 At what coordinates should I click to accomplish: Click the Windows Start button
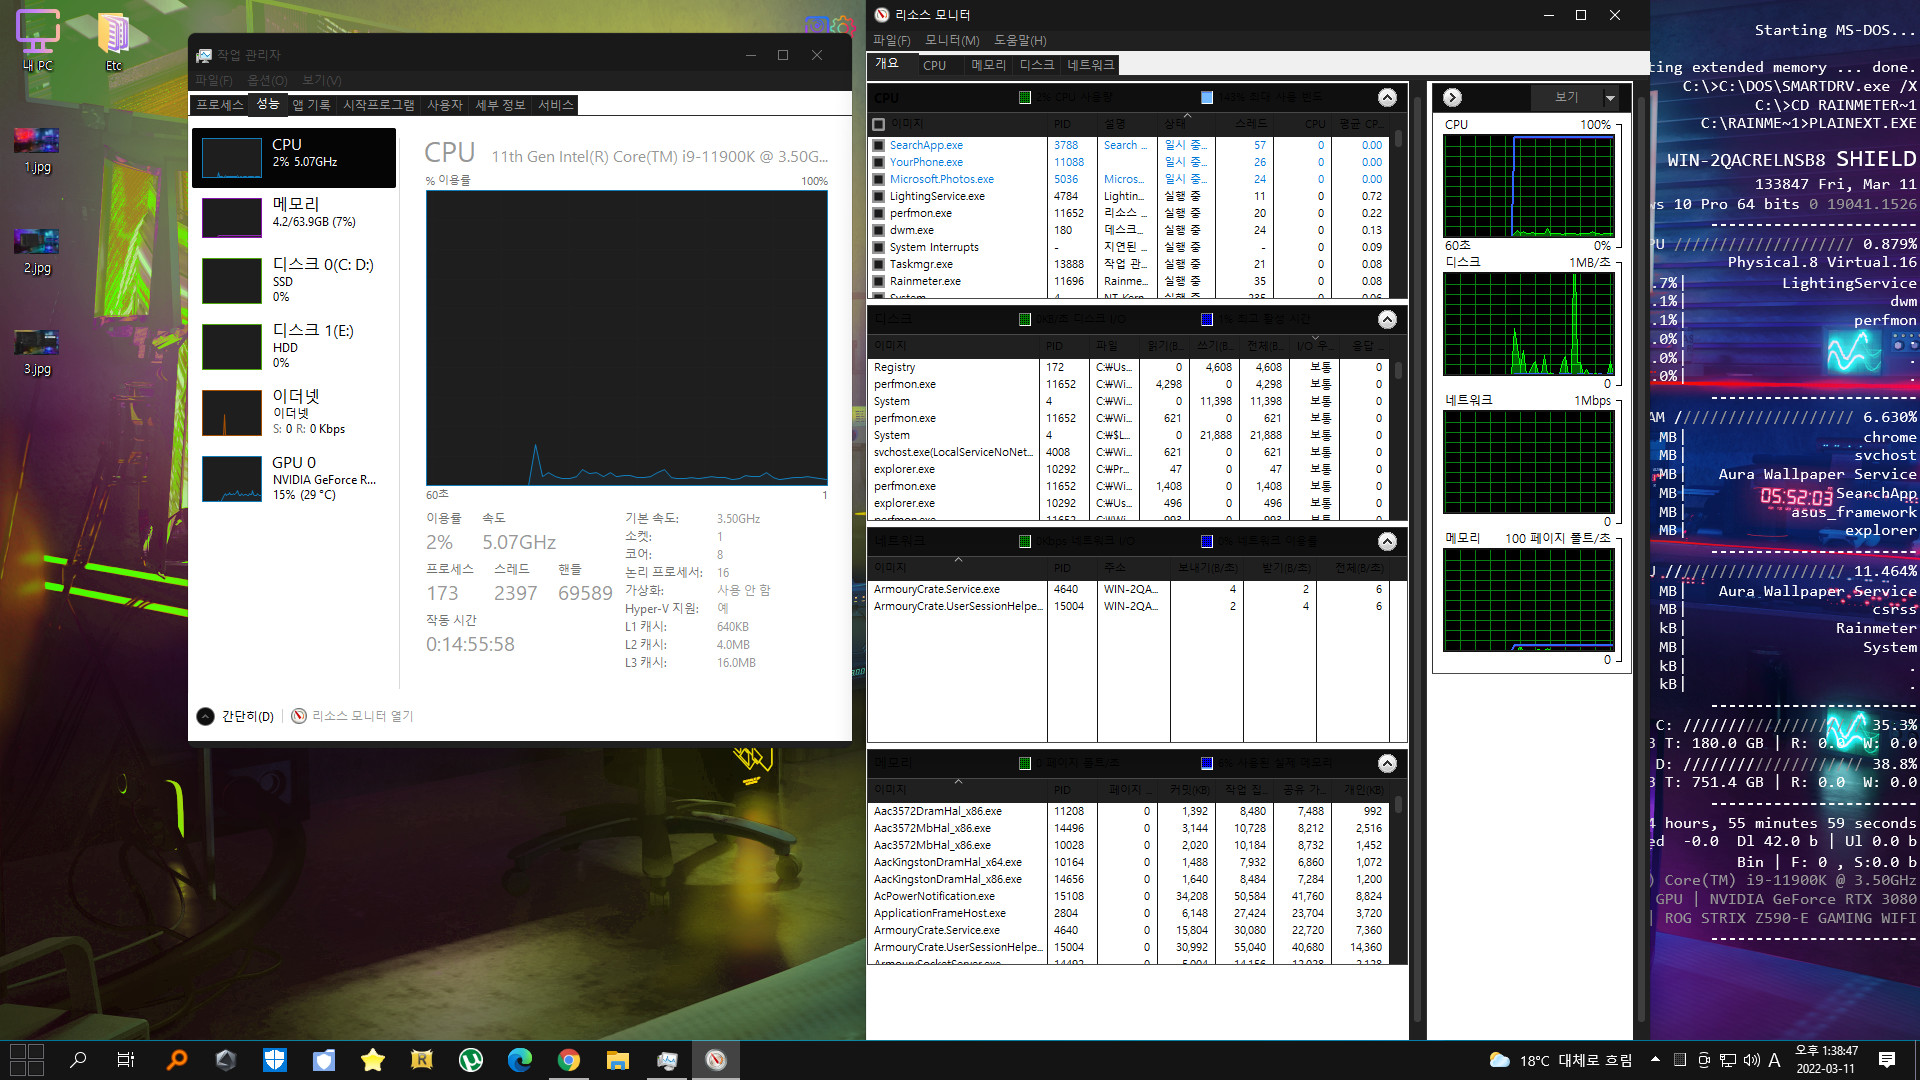point(27,1060)
